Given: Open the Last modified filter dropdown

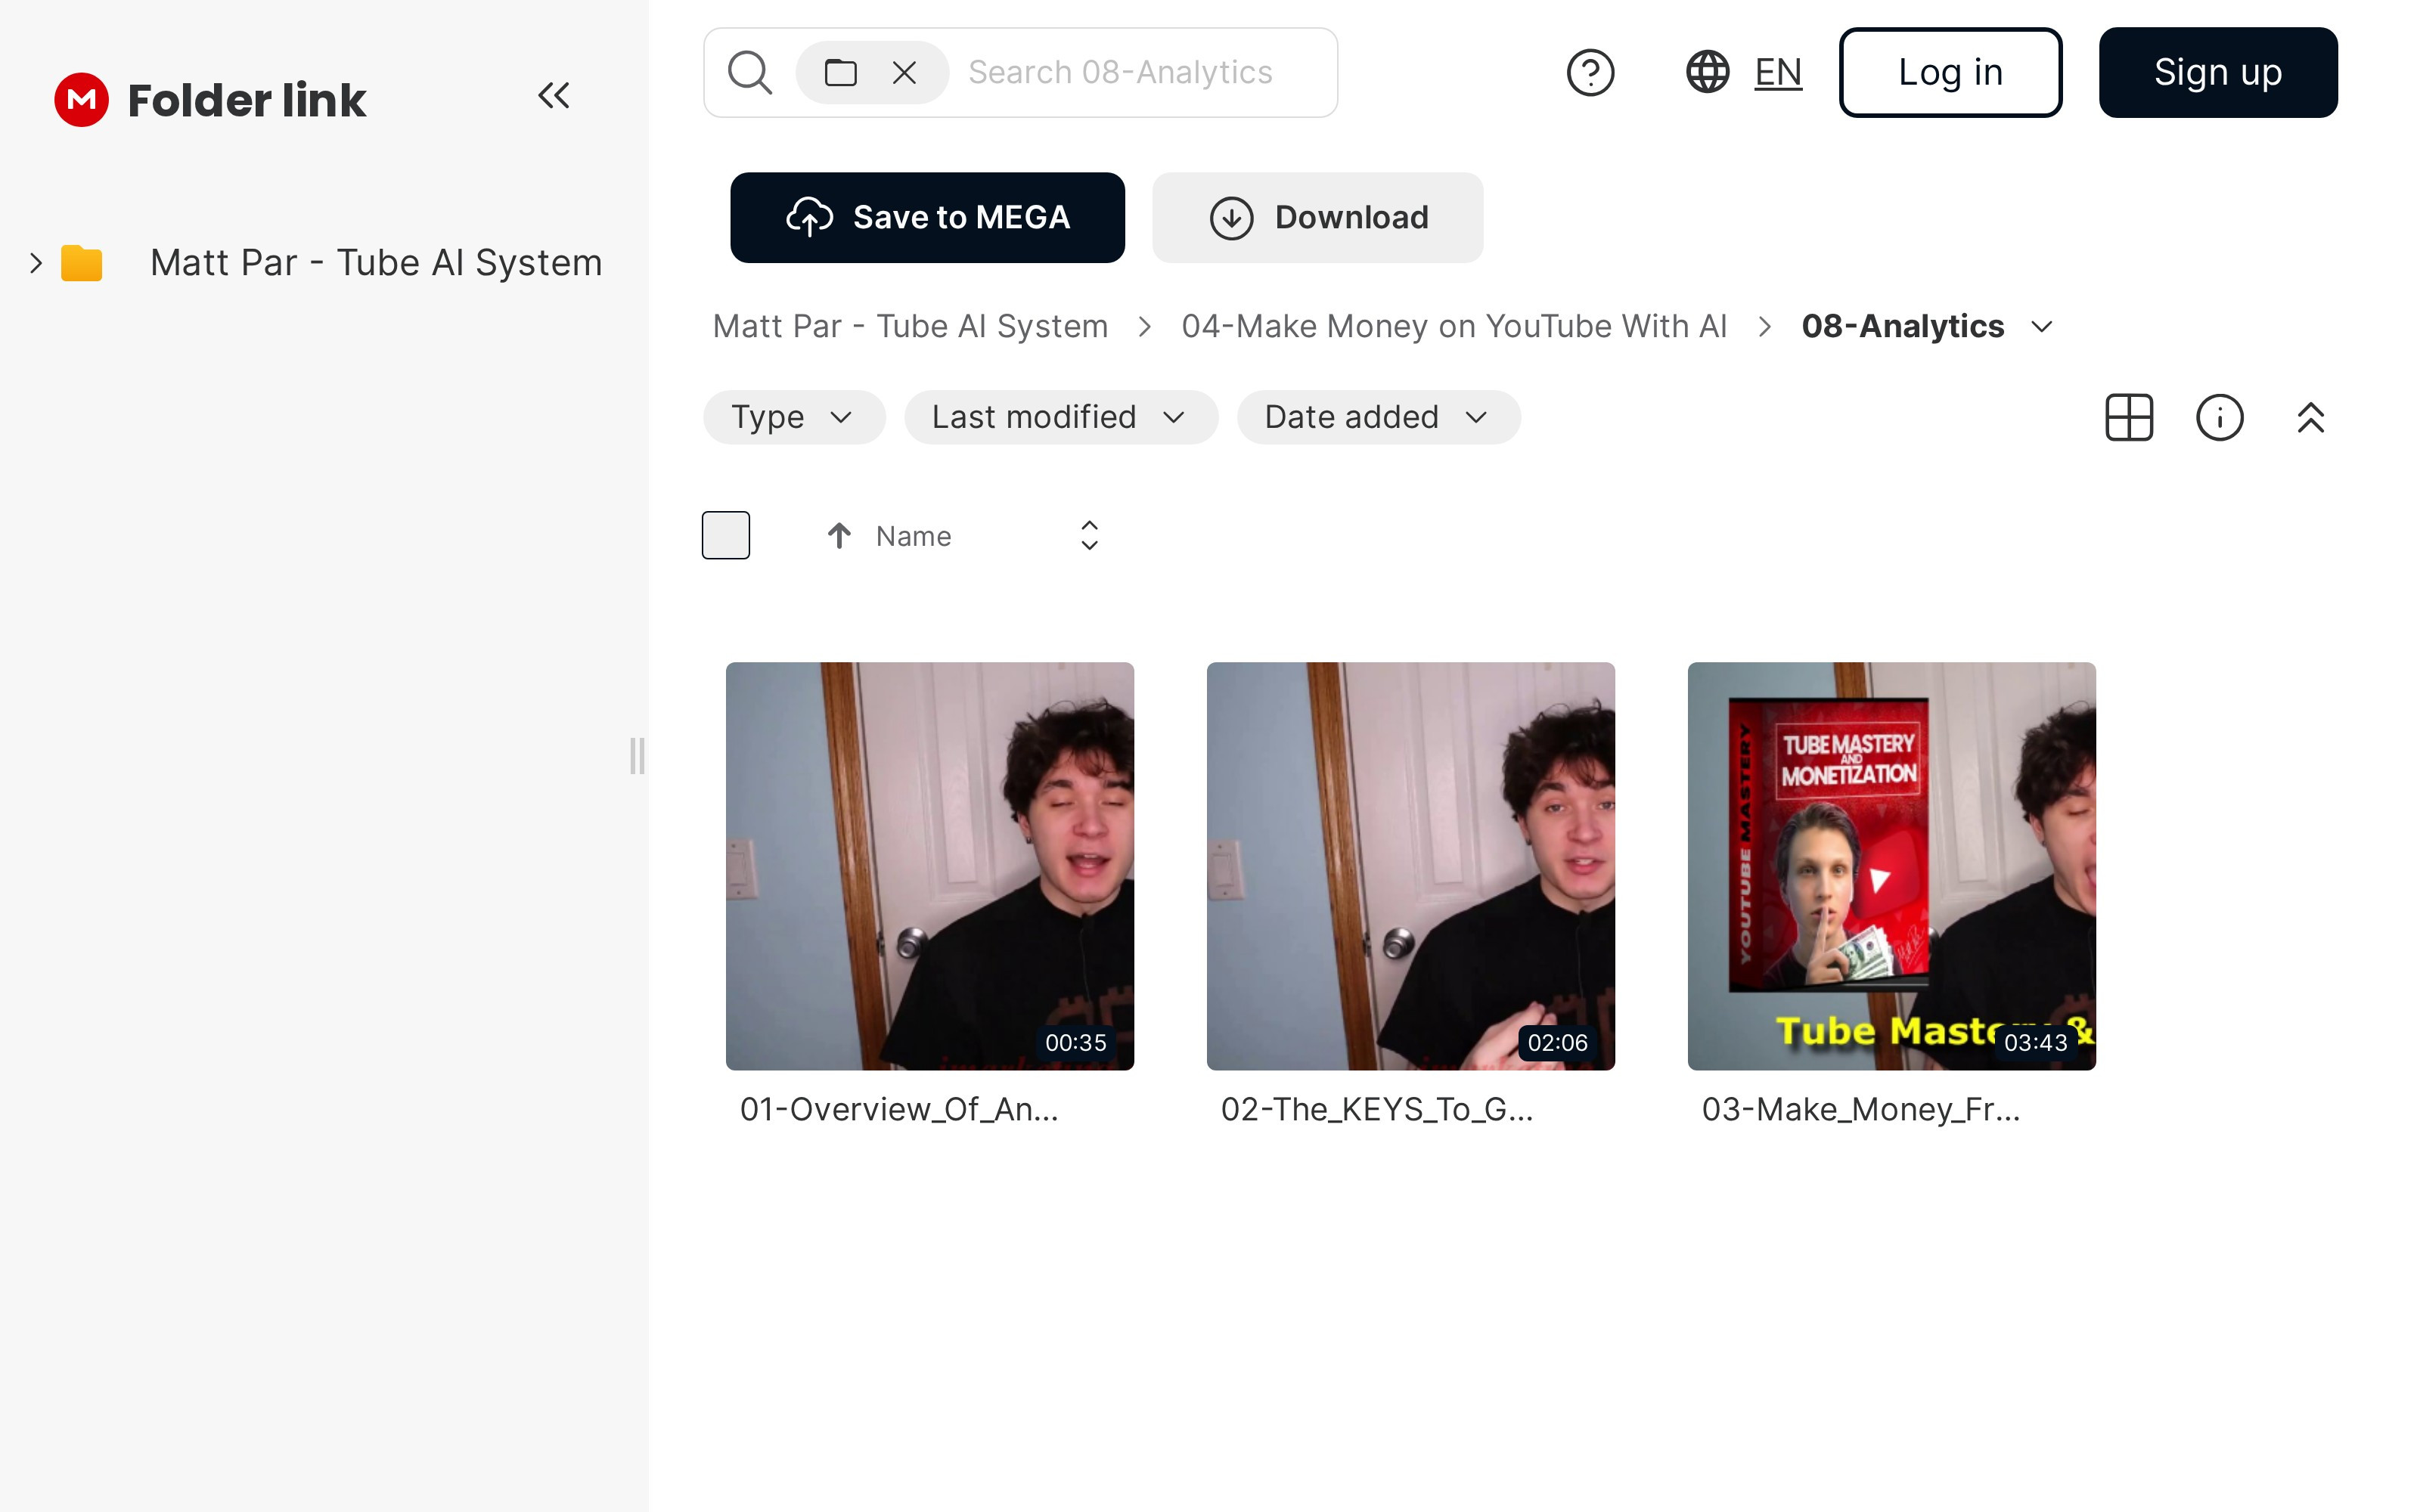Looking at the screenshot, I should pos(1060,417).
